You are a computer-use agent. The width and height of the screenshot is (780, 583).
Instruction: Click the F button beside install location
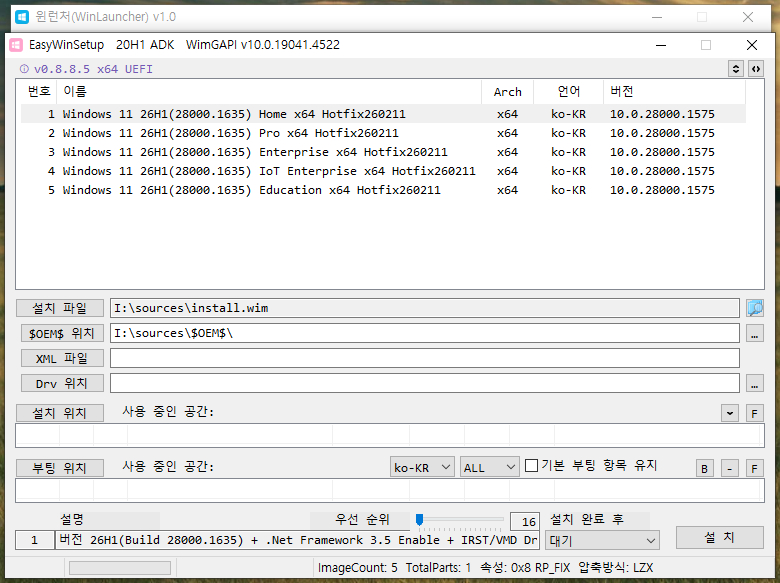(x=755, y=413)
